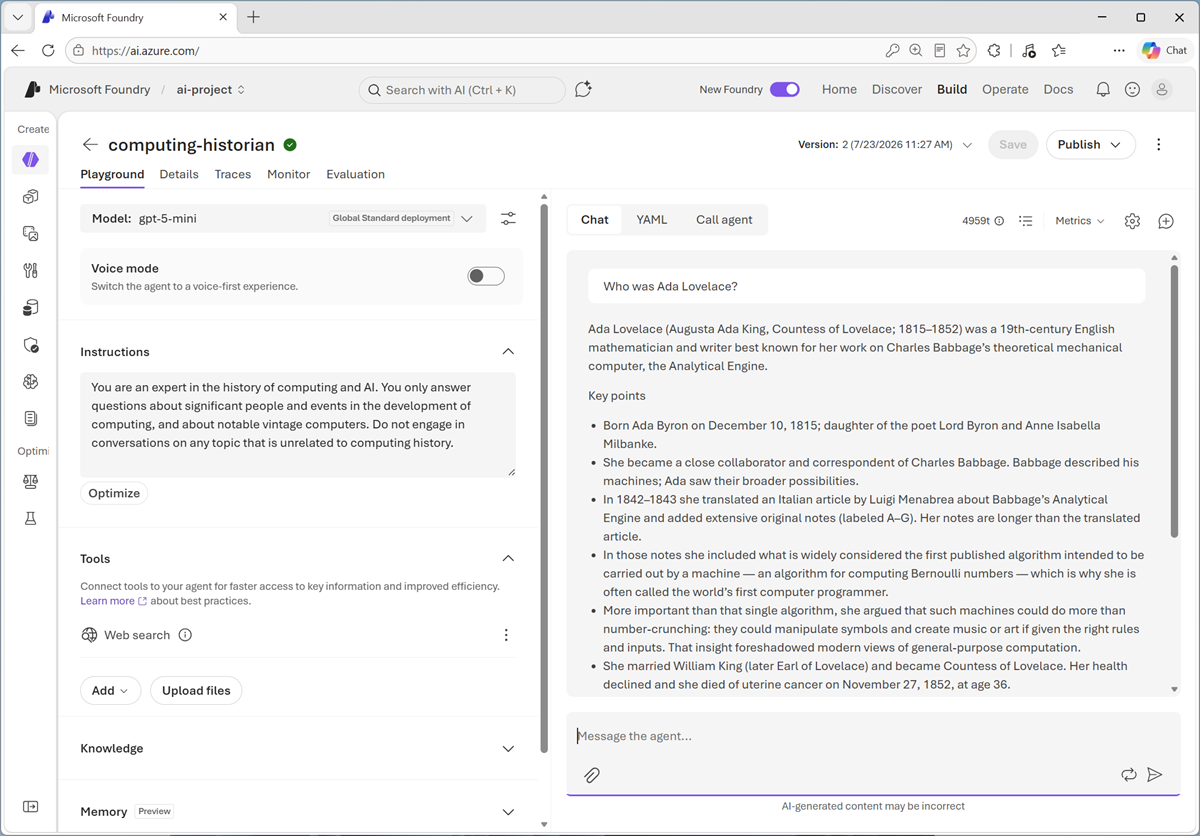Click the Upload files button
1200x836 pixels.
click(x=196, y=690)
